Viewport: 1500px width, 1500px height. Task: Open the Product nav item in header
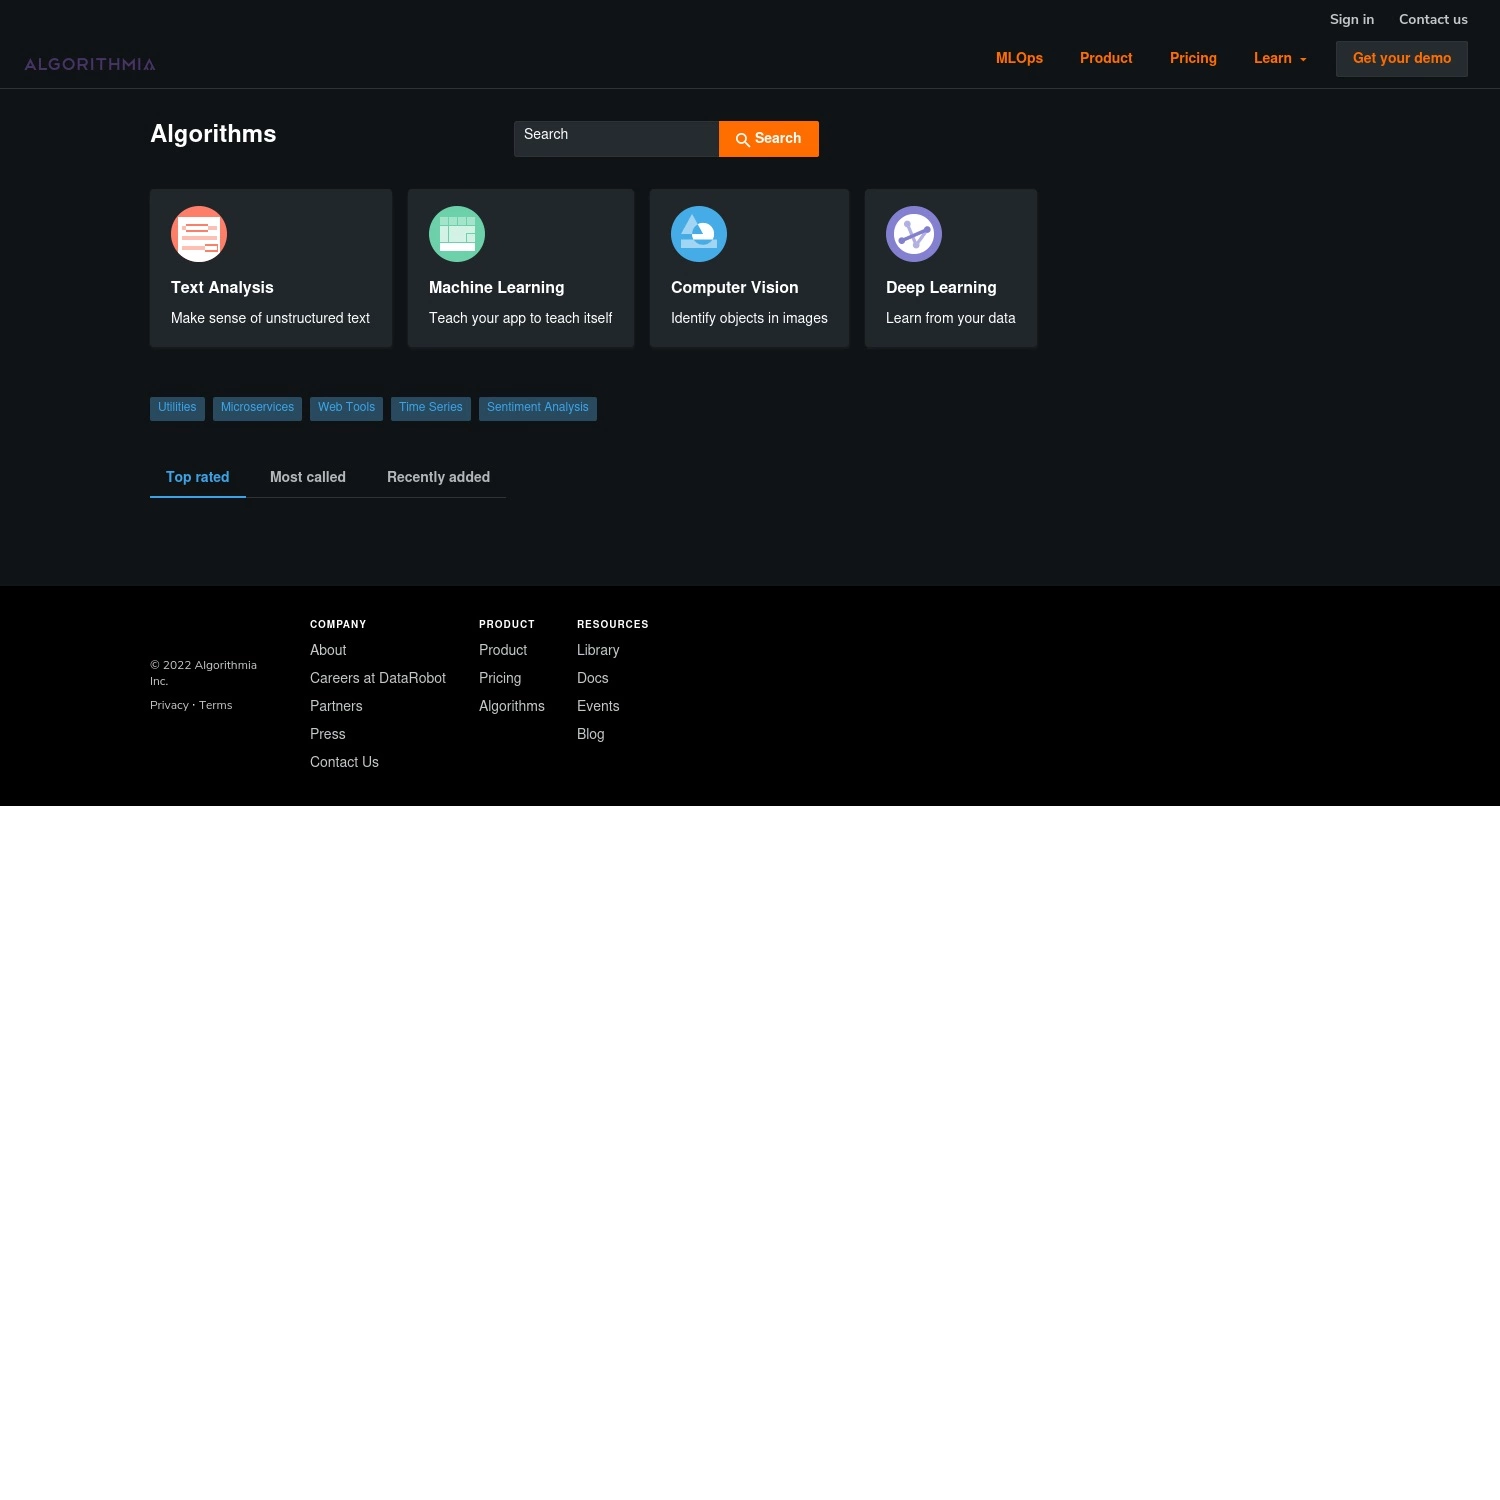point(1106,58)
